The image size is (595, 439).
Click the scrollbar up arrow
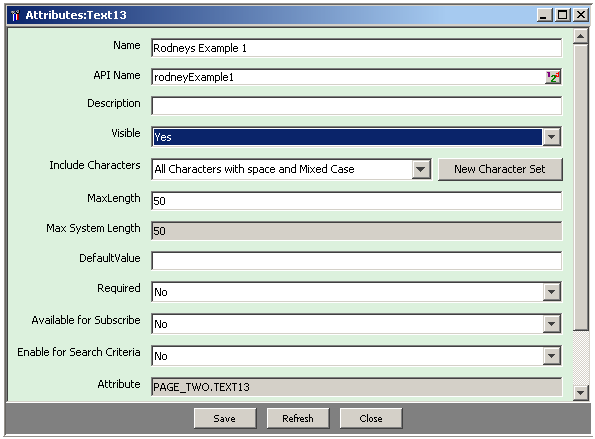click(580, 36)
